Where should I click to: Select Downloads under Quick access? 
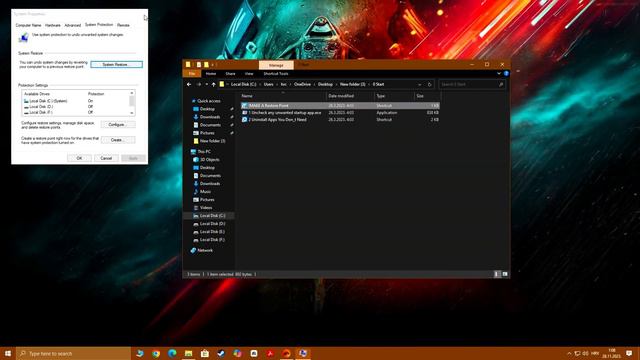(x=210, y=117)
